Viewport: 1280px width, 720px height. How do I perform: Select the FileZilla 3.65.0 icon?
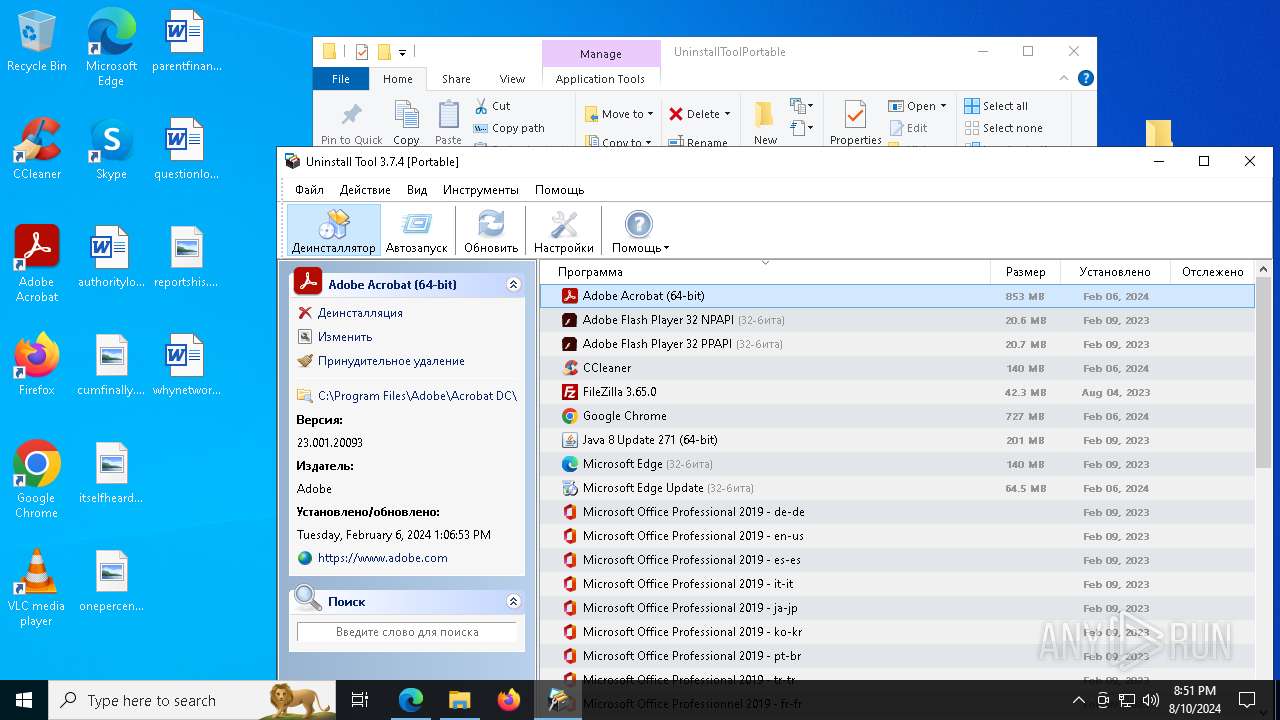(570, 392)
